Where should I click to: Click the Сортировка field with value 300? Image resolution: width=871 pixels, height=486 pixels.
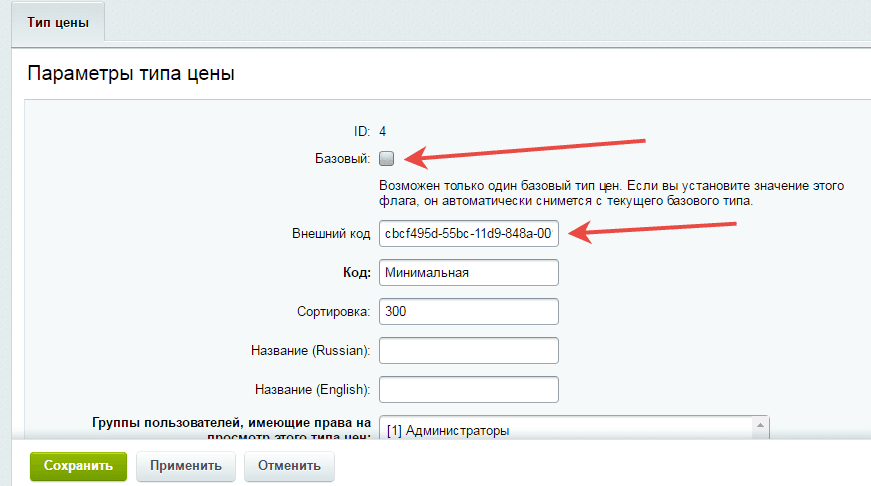click(x=467, y=311)
